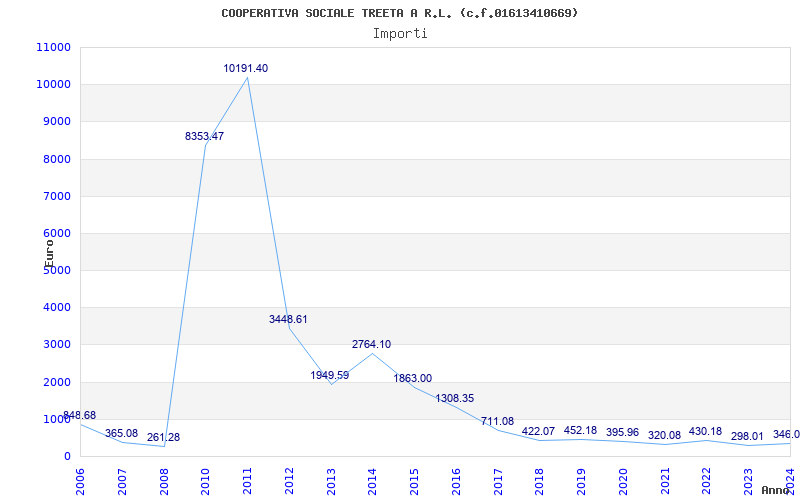
Task: Click the 9000 y-axis tick label
Action: pyautogui.click(x=56, y=122)
